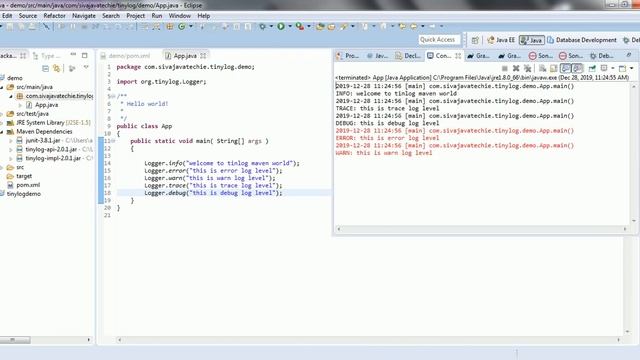
Task: Click Package Explorer horizontal scrollbar thumb
Action: tap(15, 340)
